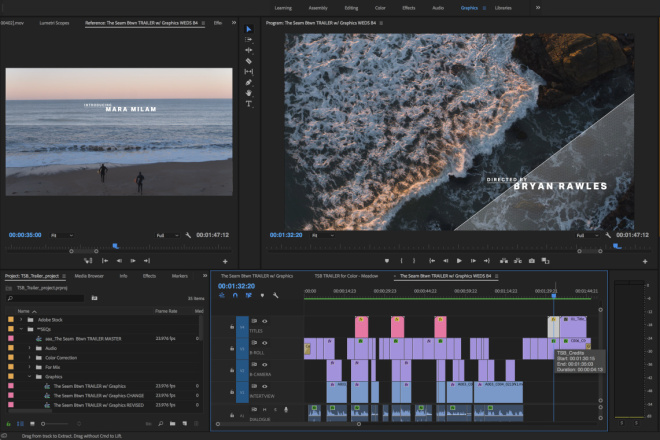Switch to the Audio workspace

click(438, 8)
